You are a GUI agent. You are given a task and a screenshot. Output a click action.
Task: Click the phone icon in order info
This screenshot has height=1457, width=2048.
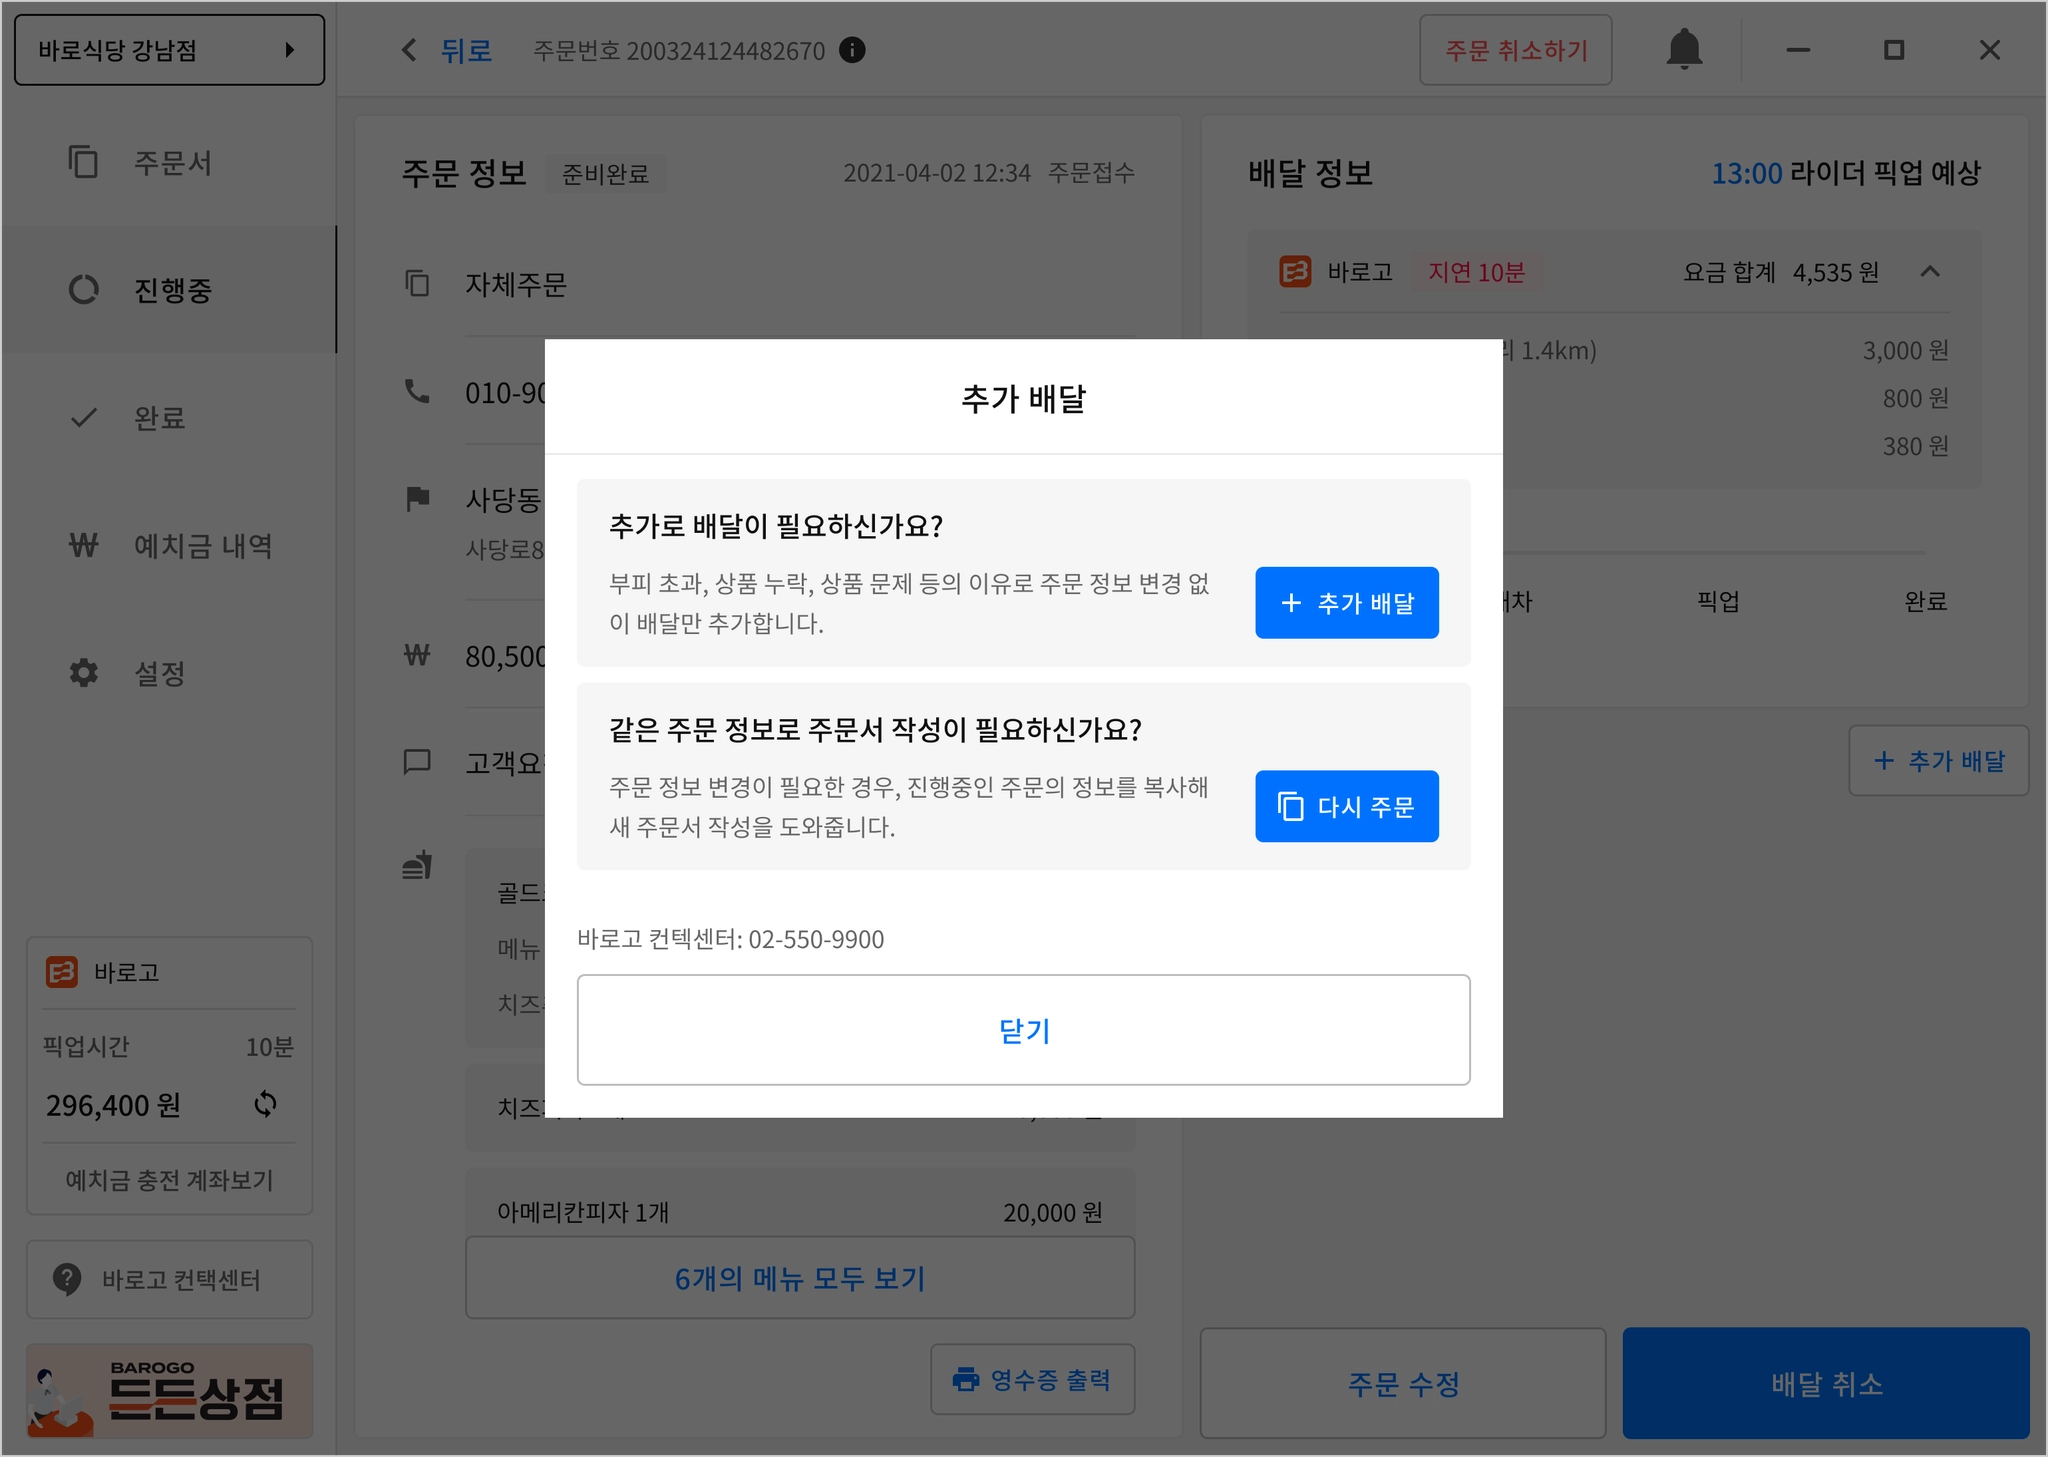click(x=417, y=391)
